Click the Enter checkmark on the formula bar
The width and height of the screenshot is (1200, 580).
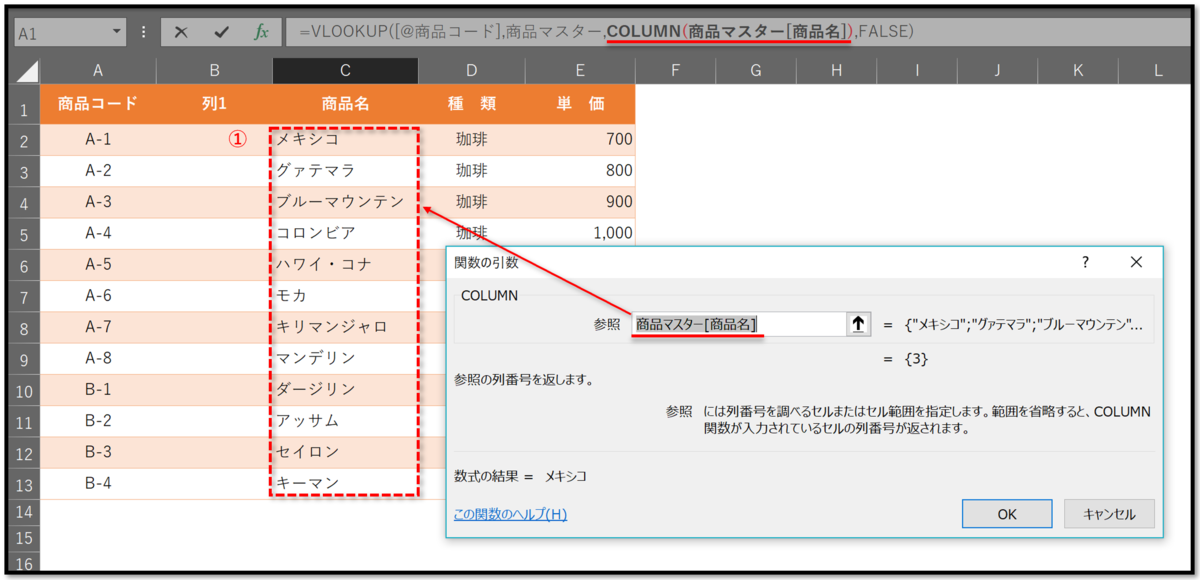point(222,31)
